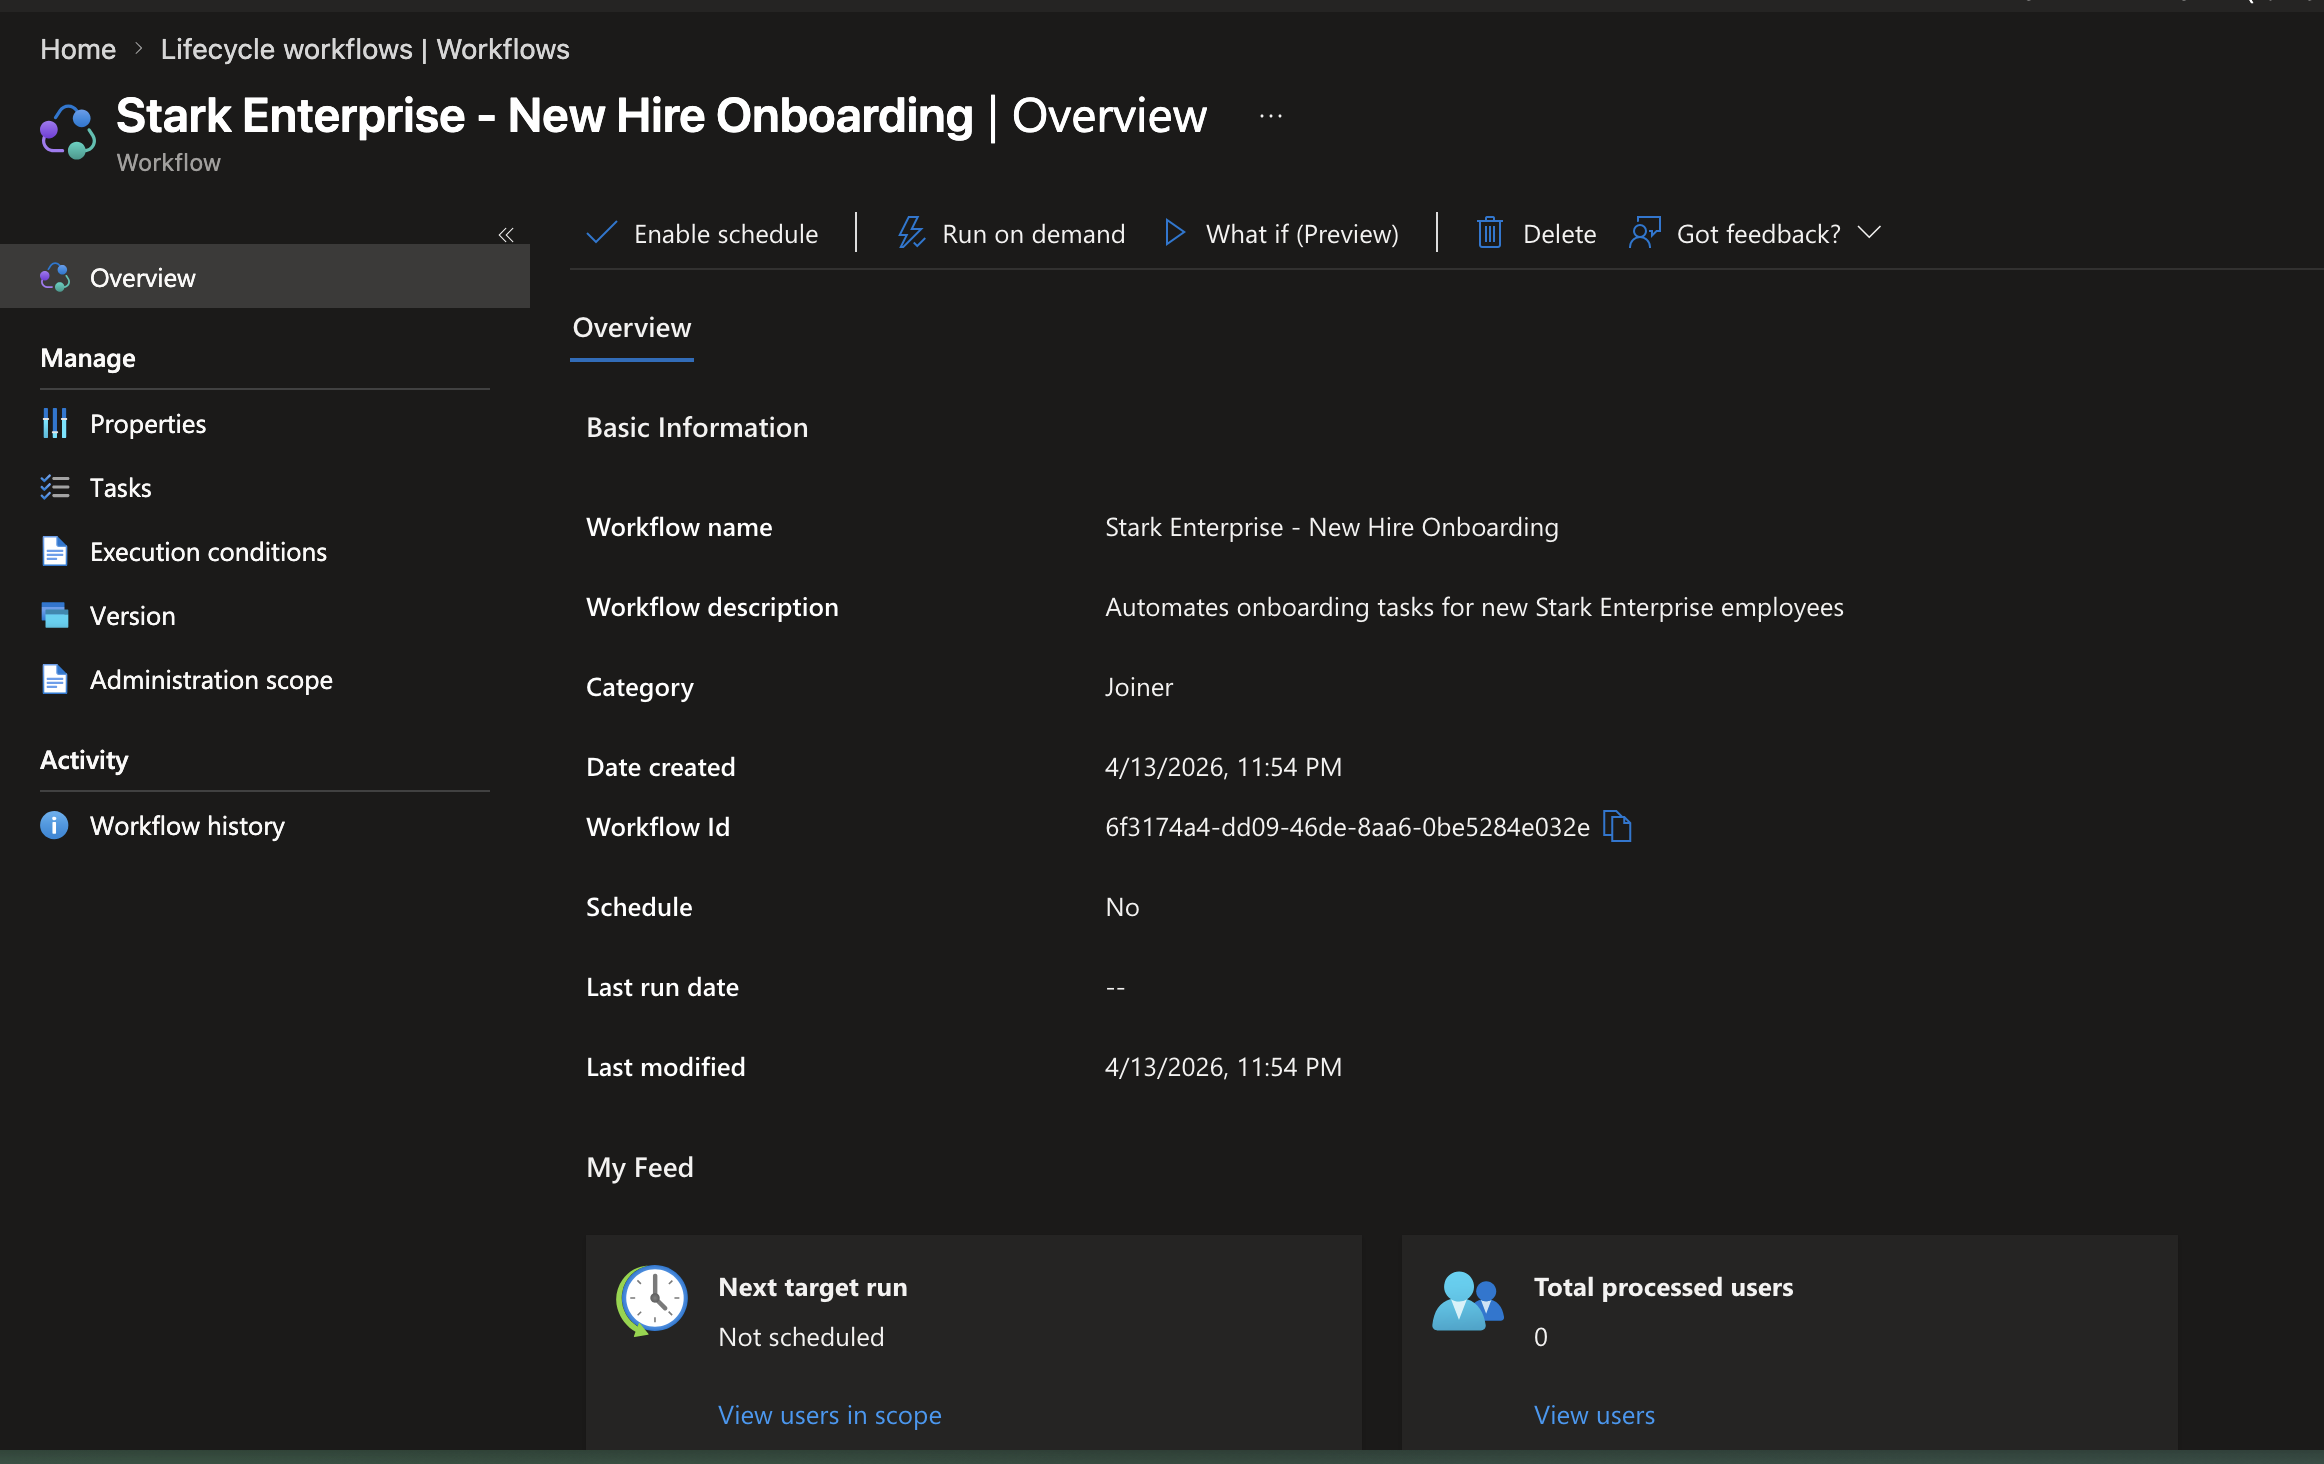Image resolution: width=2324 pixels, height=1464 pixels.
Task: Click the Next target run clock icon
Action: [652, 1300]
